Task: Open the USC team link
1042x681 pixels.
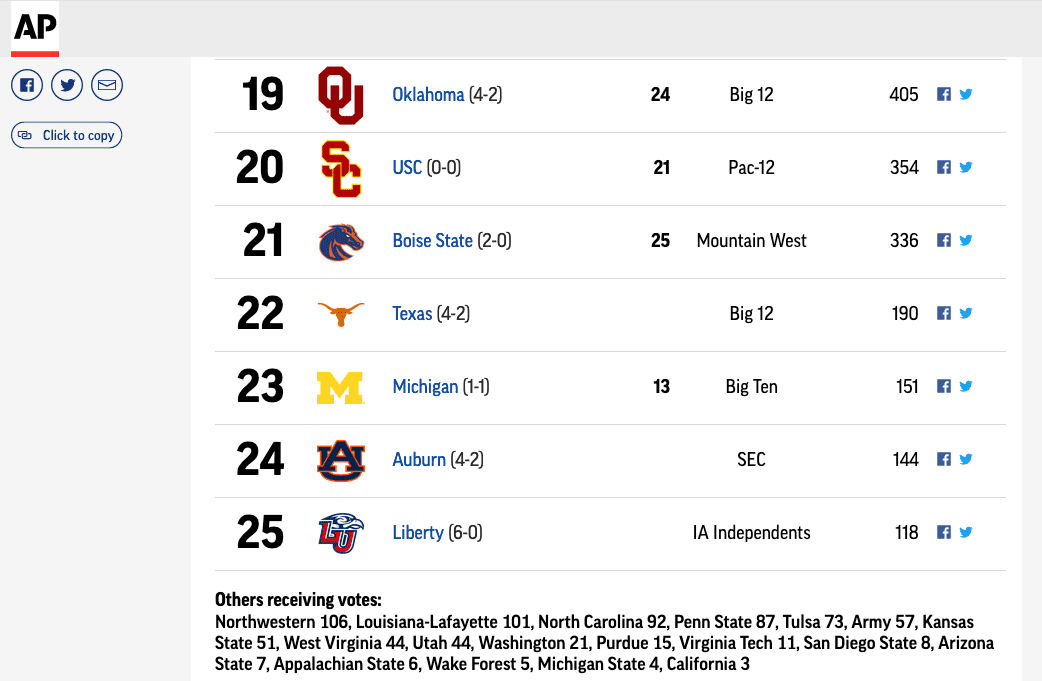Action: tap(407, 167)
